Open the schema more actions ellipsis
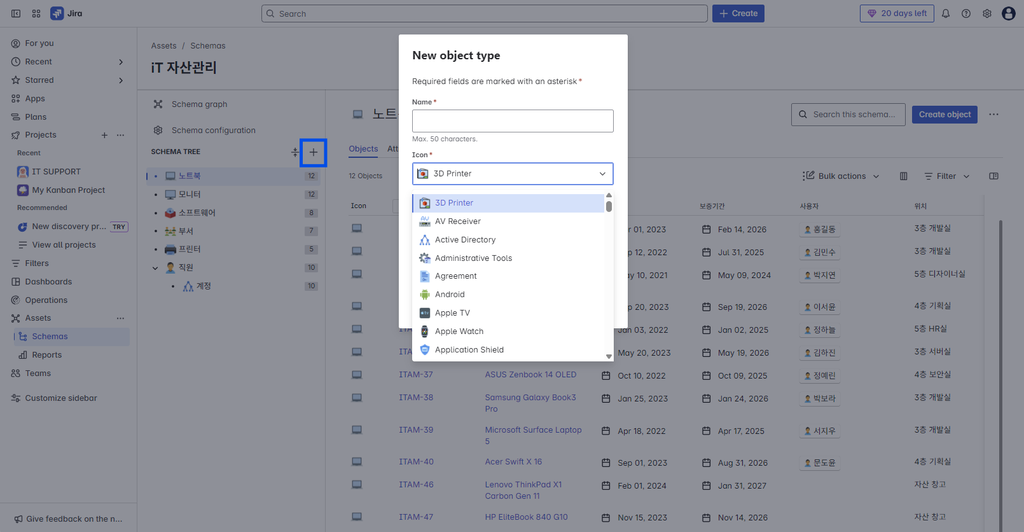1024x532 pixels. click(x=993, y=114)
